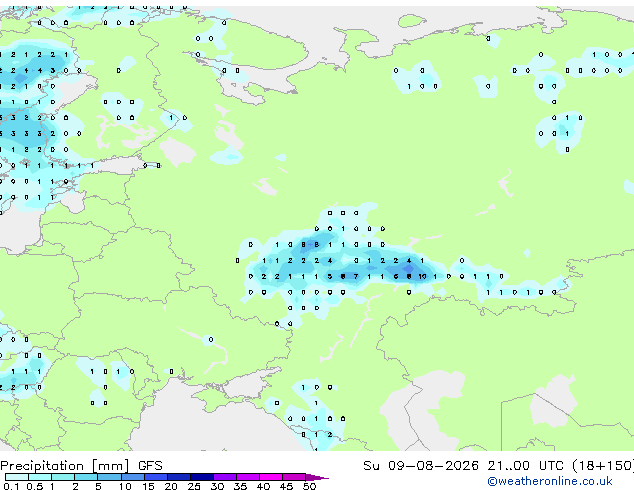Select the forecast date Su 09-08-2026 text
The width and height of the screenshot is (634, 490).
click(421, 466)
